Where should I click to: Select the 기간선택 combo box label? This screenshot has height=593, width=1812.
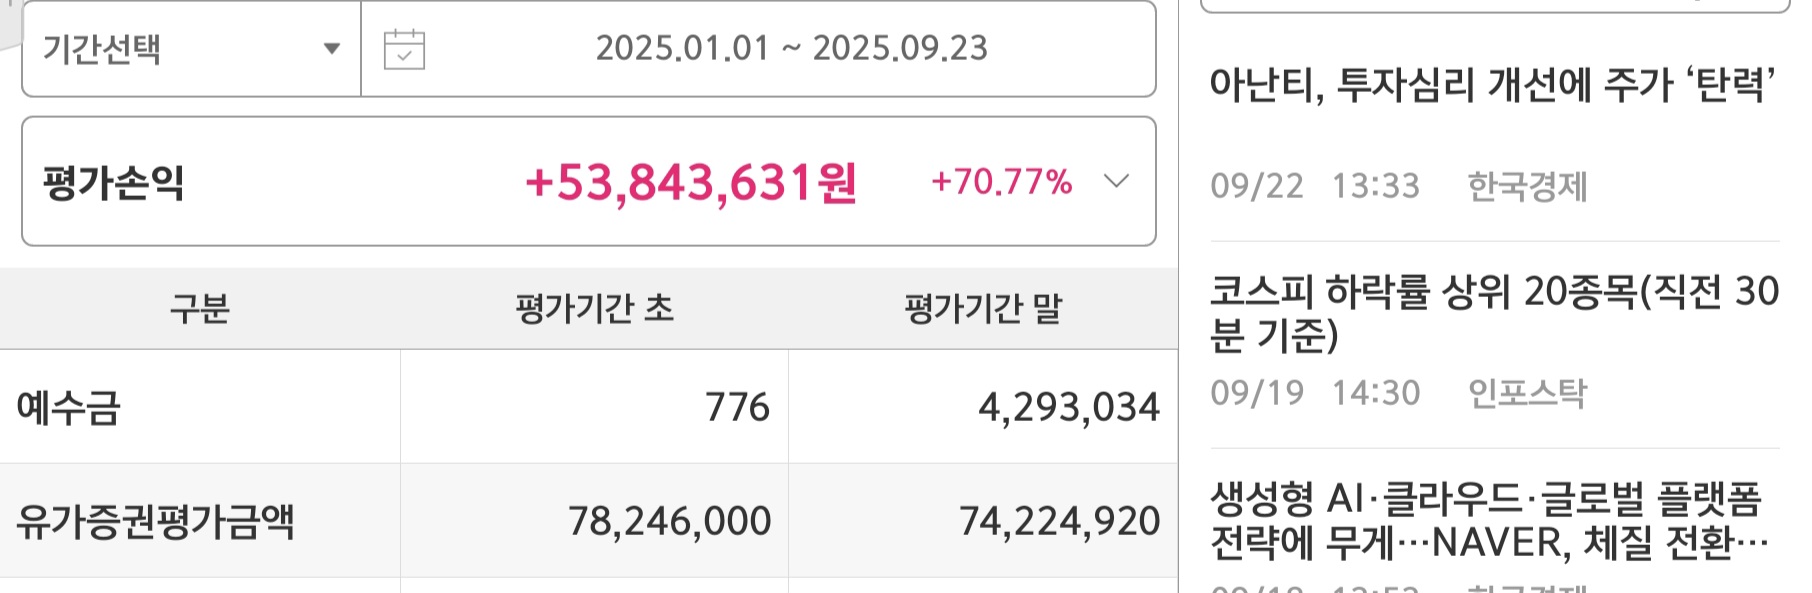click(x=101, y=49)
